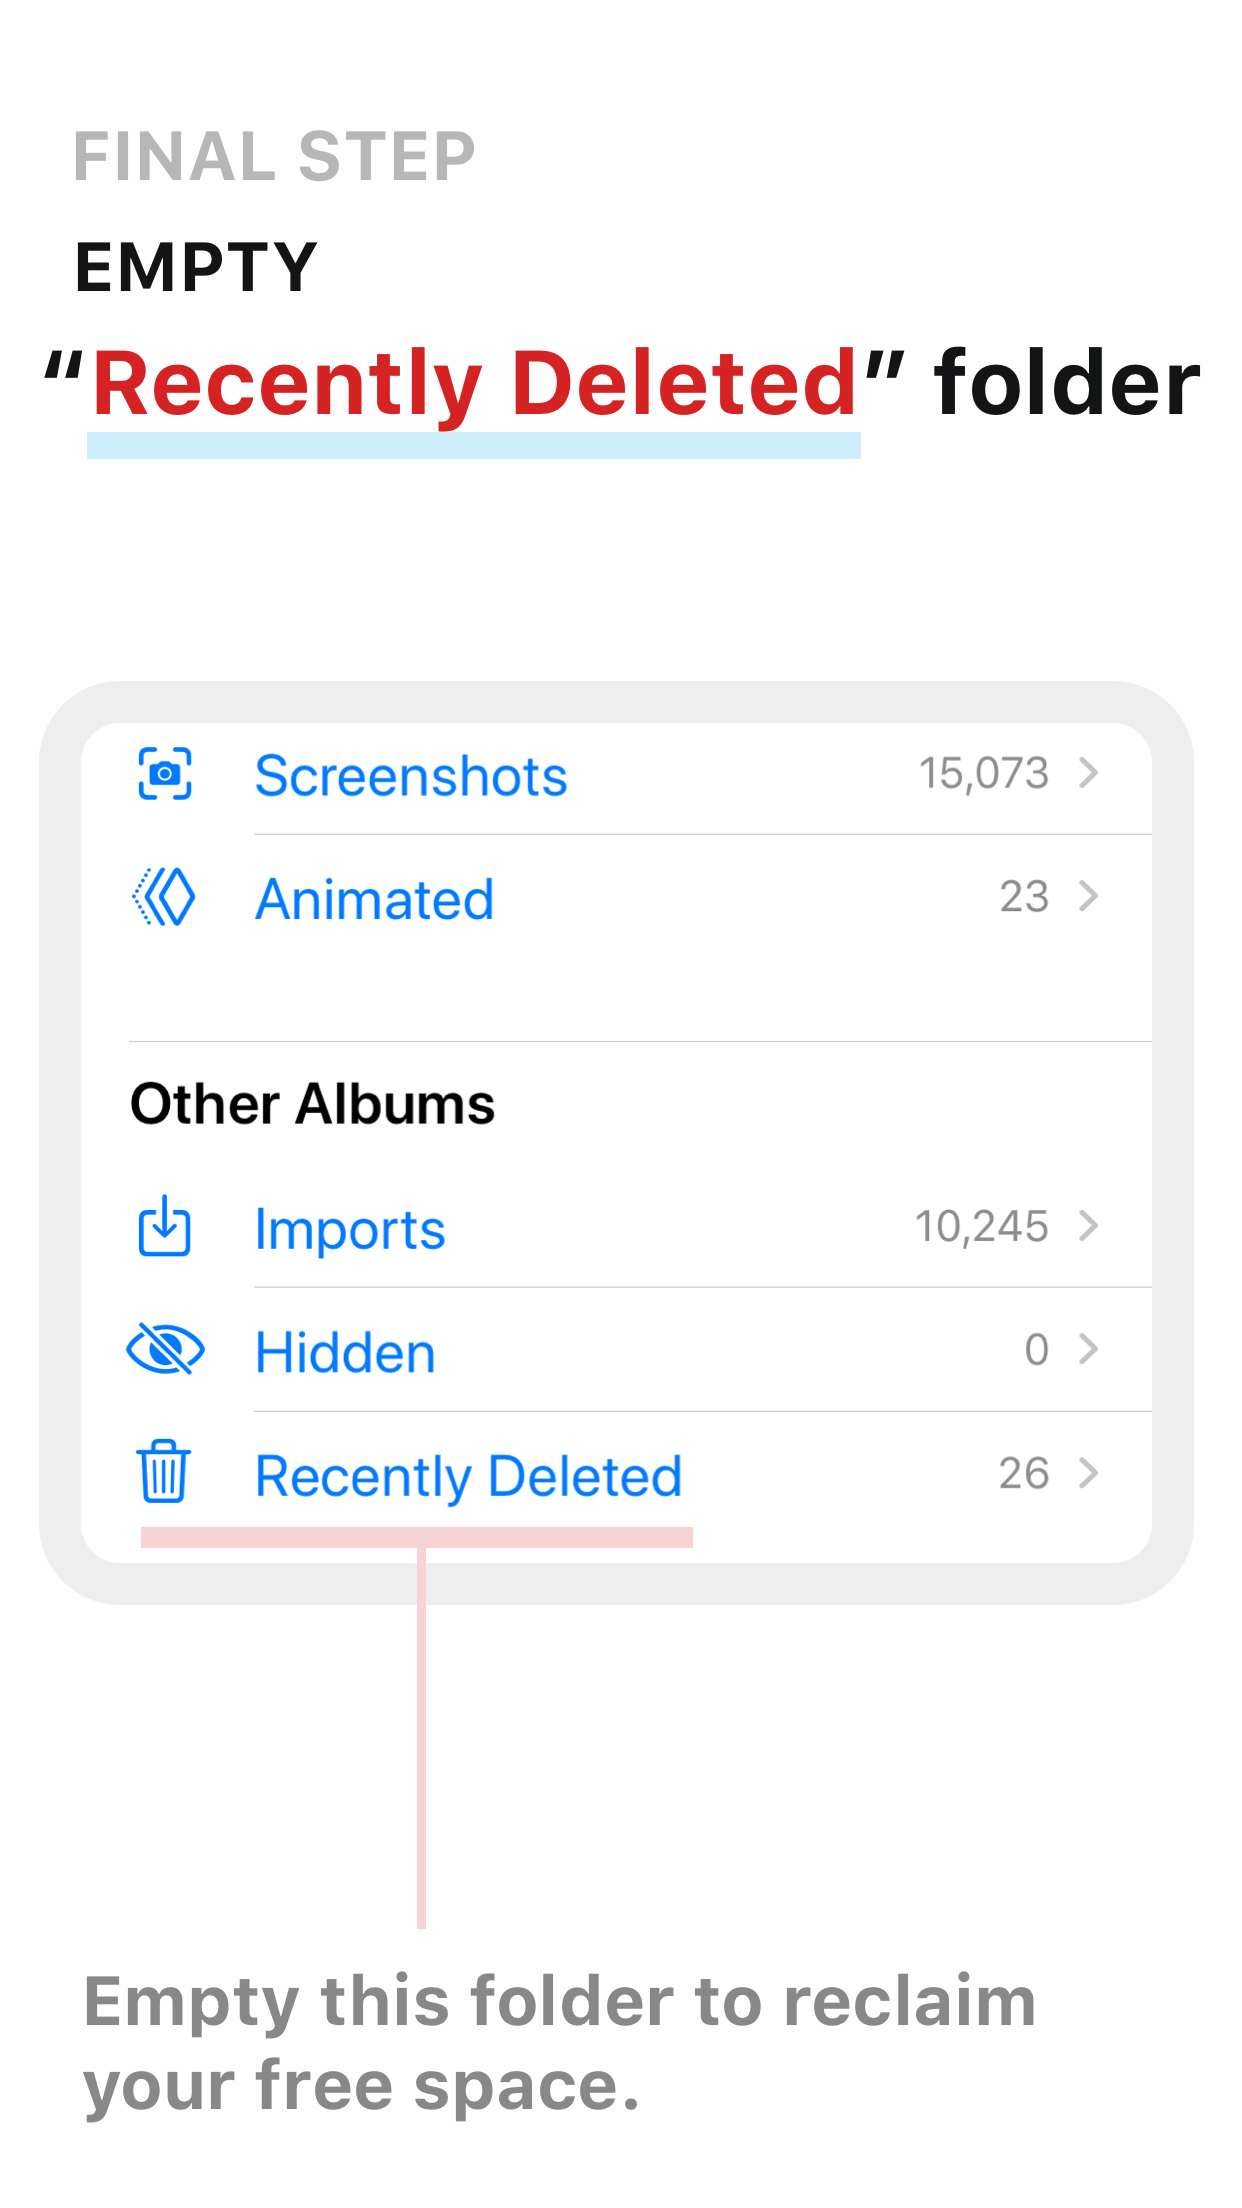Click the Imports count showing 10,245
Viewport: 1242px width, 2208px height.
click(983, 1225)
